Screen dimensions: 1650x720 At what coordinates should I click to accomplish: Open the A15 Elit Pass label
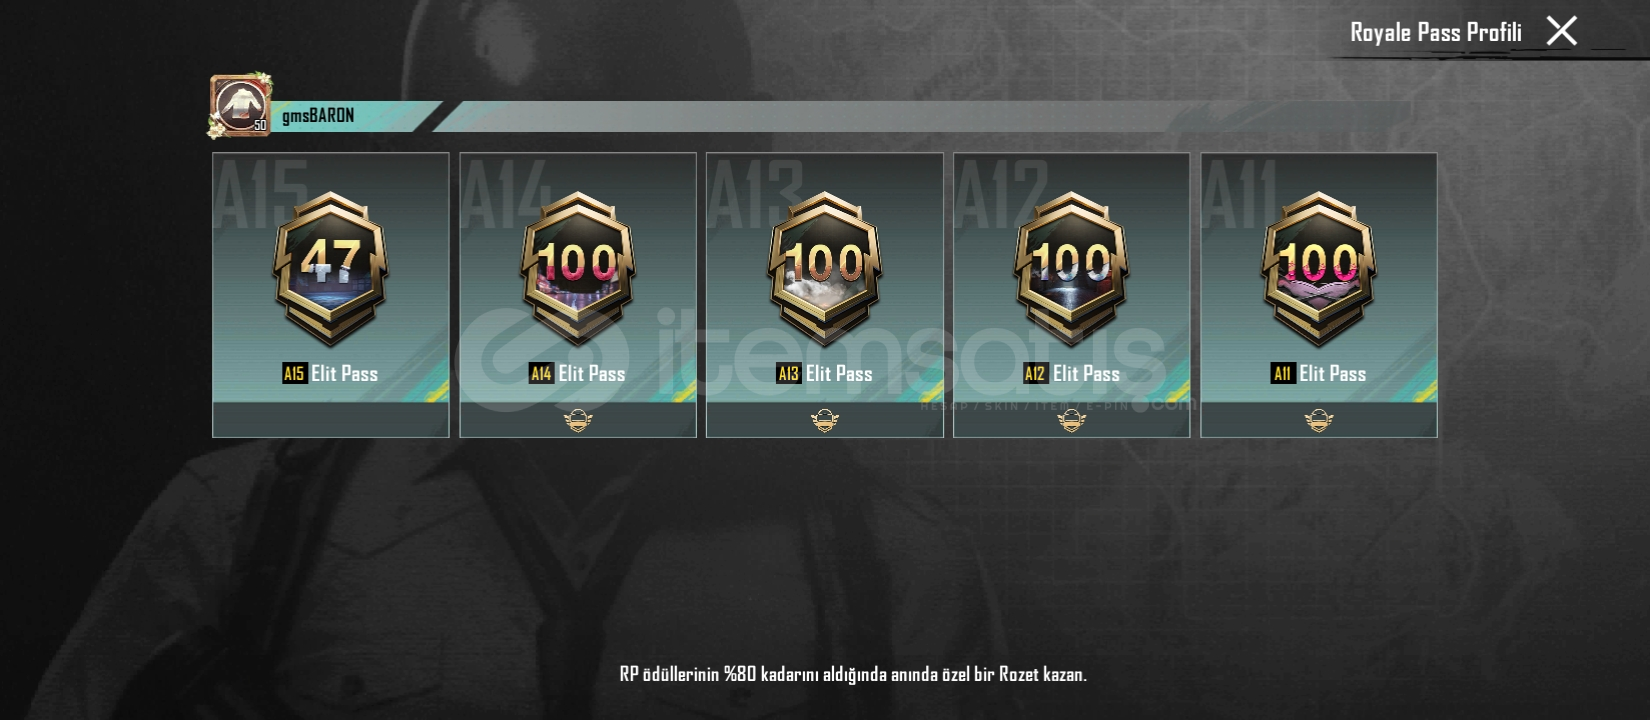coord(331,374)
